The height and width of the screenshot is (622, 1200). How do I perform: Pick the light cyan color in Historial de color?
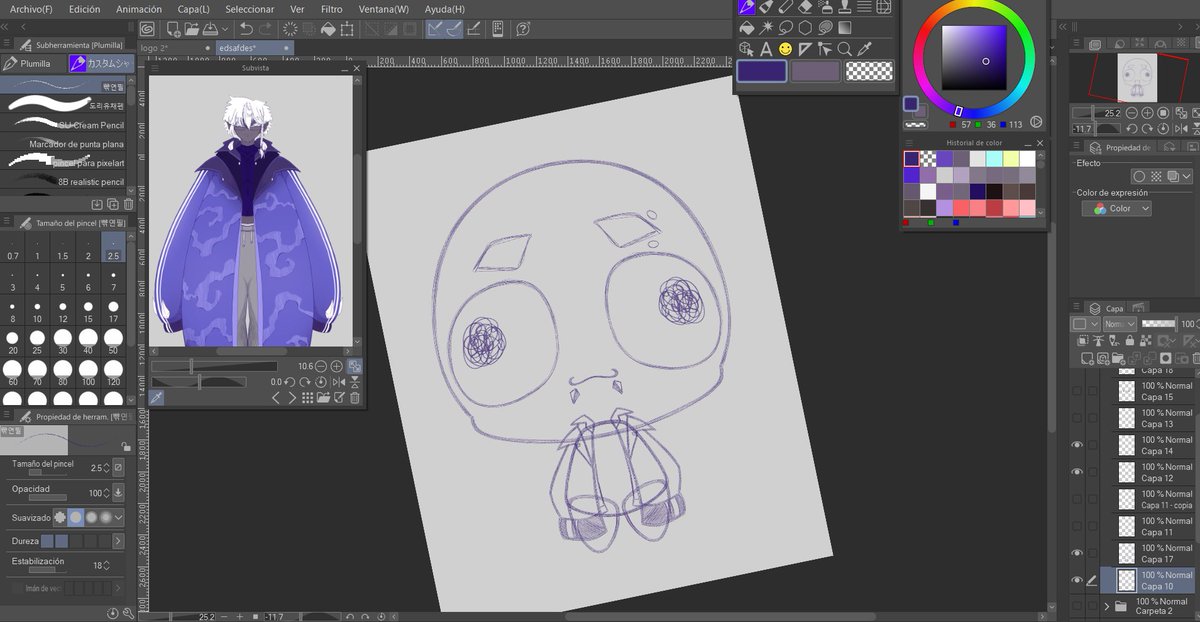(x=994, y=159)
